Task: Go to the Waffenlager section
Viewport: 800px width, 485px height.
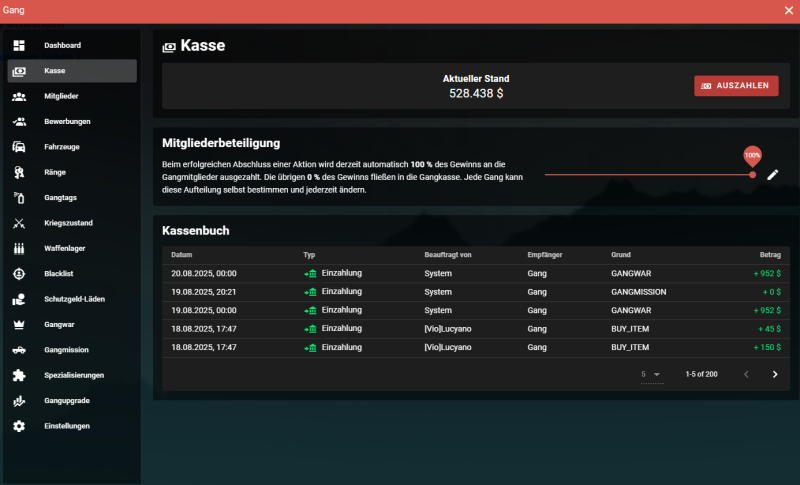Action: (72, 248)
